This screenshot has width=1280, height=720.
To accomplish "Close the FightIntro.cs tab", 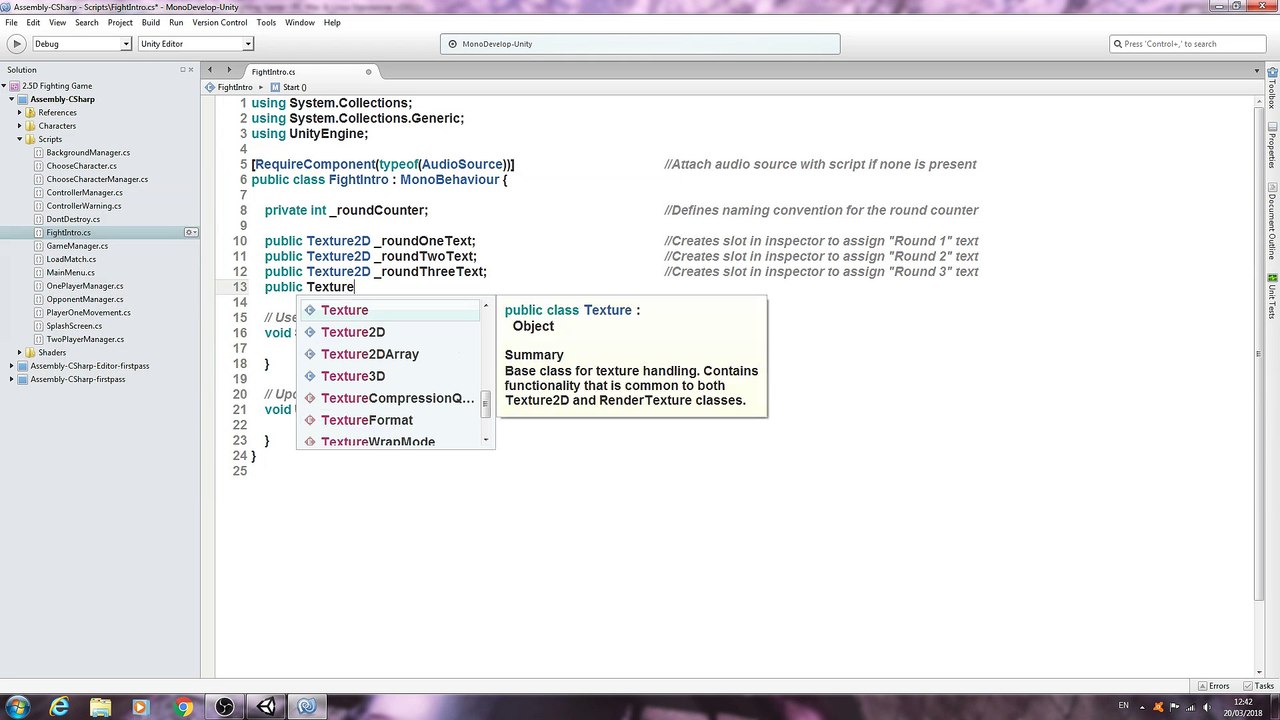I will tap(368, 72).
